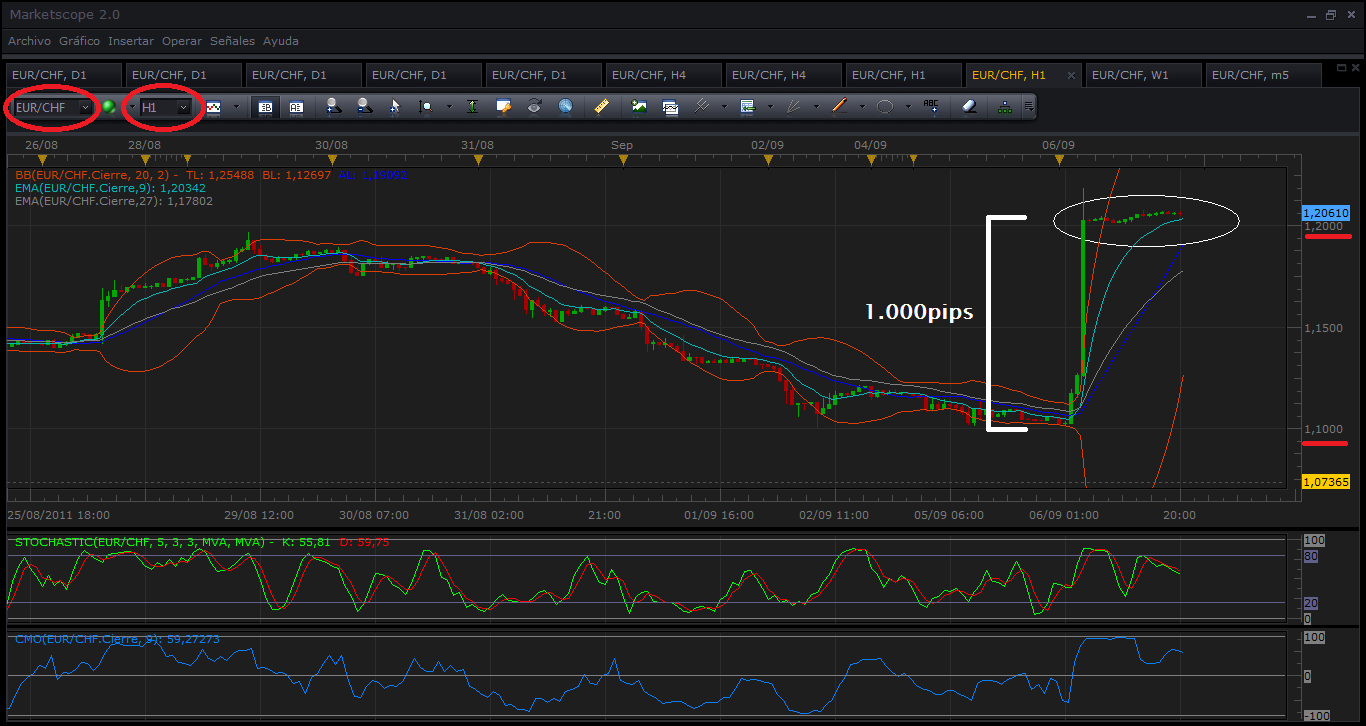The width and height of the screenshot is (1366, 726).
Task: Click the yellow 1,07365 price tag
Action: (x=1326, y=482)
